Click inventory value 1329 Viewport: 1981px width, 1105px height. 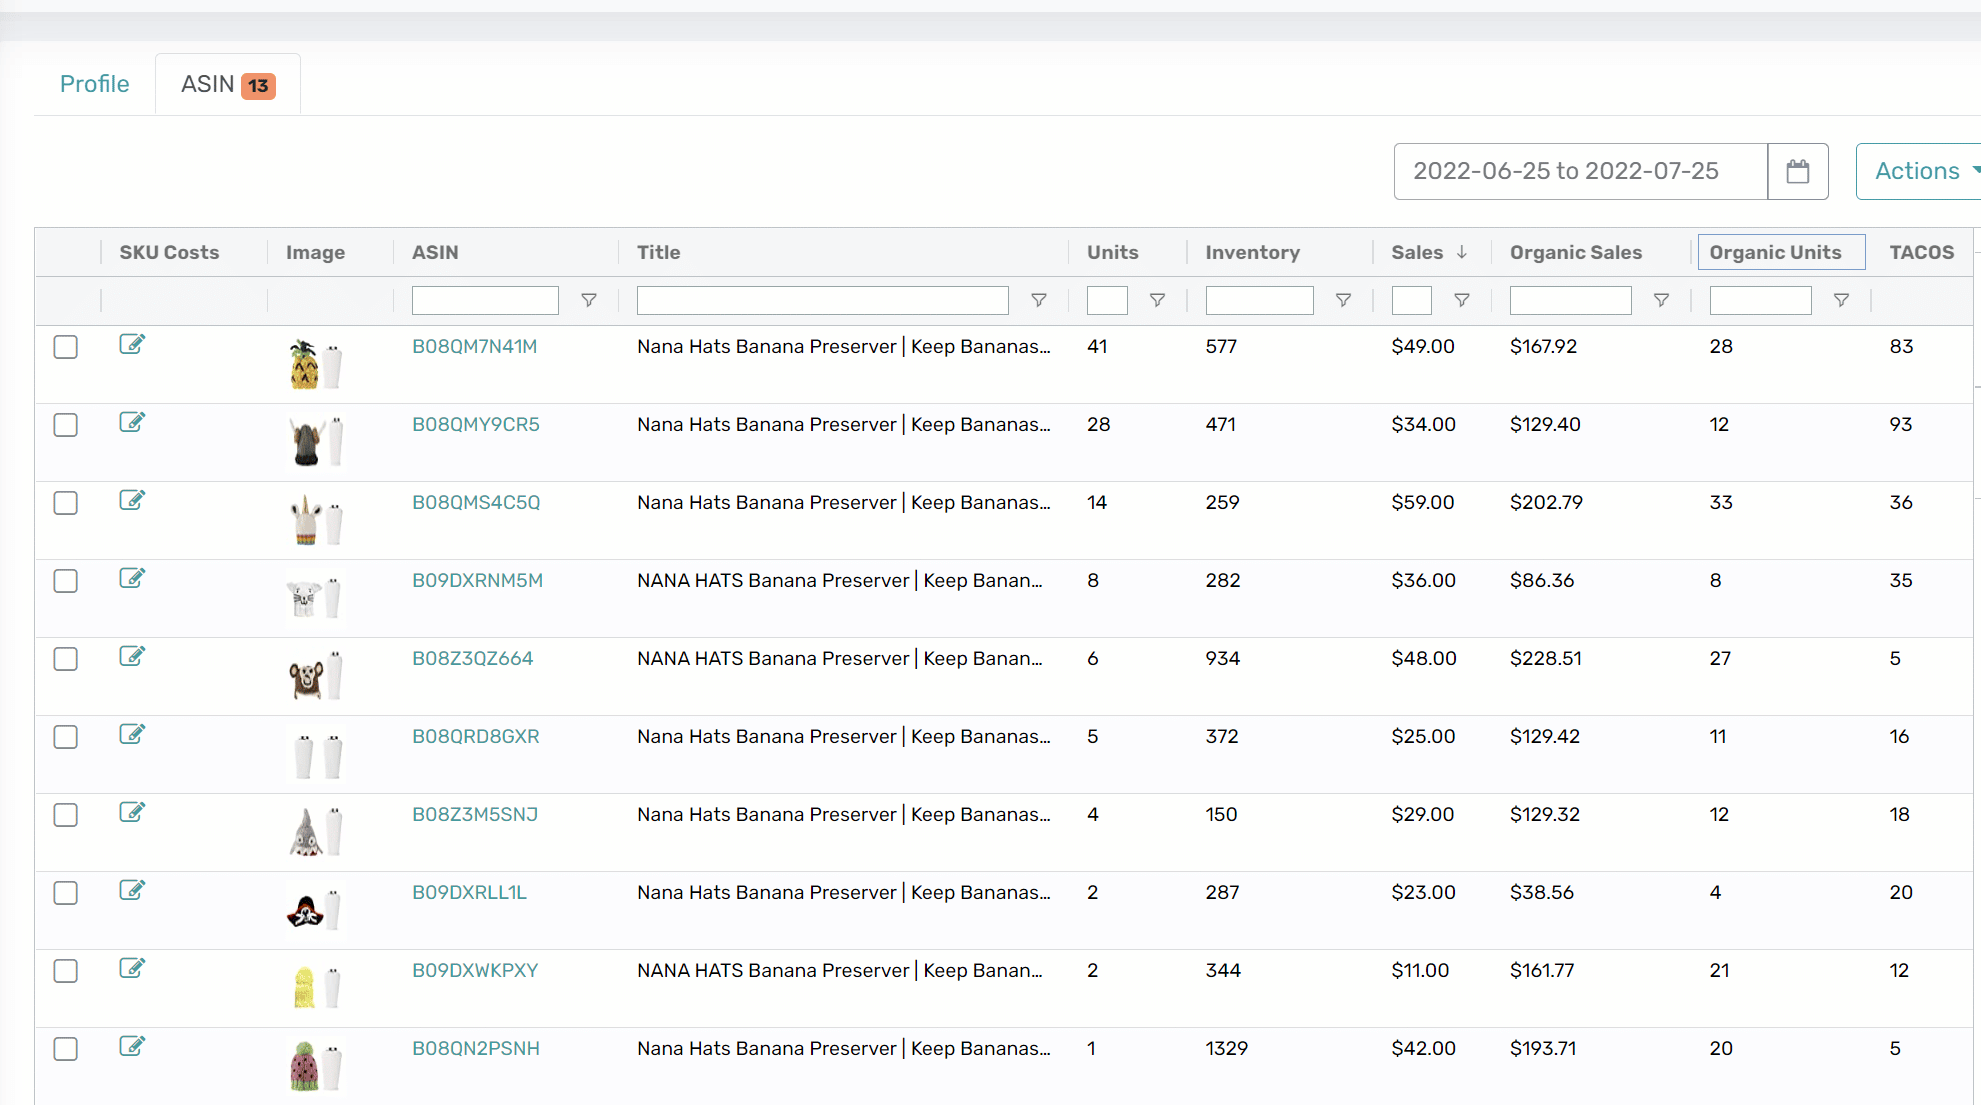1227,1048
